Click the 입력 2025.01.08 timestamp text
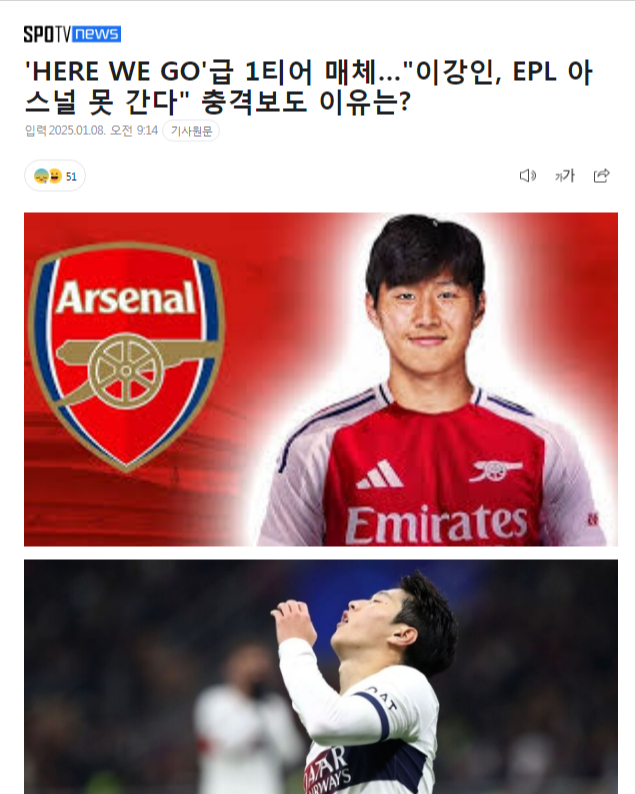The height and width of the screenshot is (794, 635). [92, 131]
